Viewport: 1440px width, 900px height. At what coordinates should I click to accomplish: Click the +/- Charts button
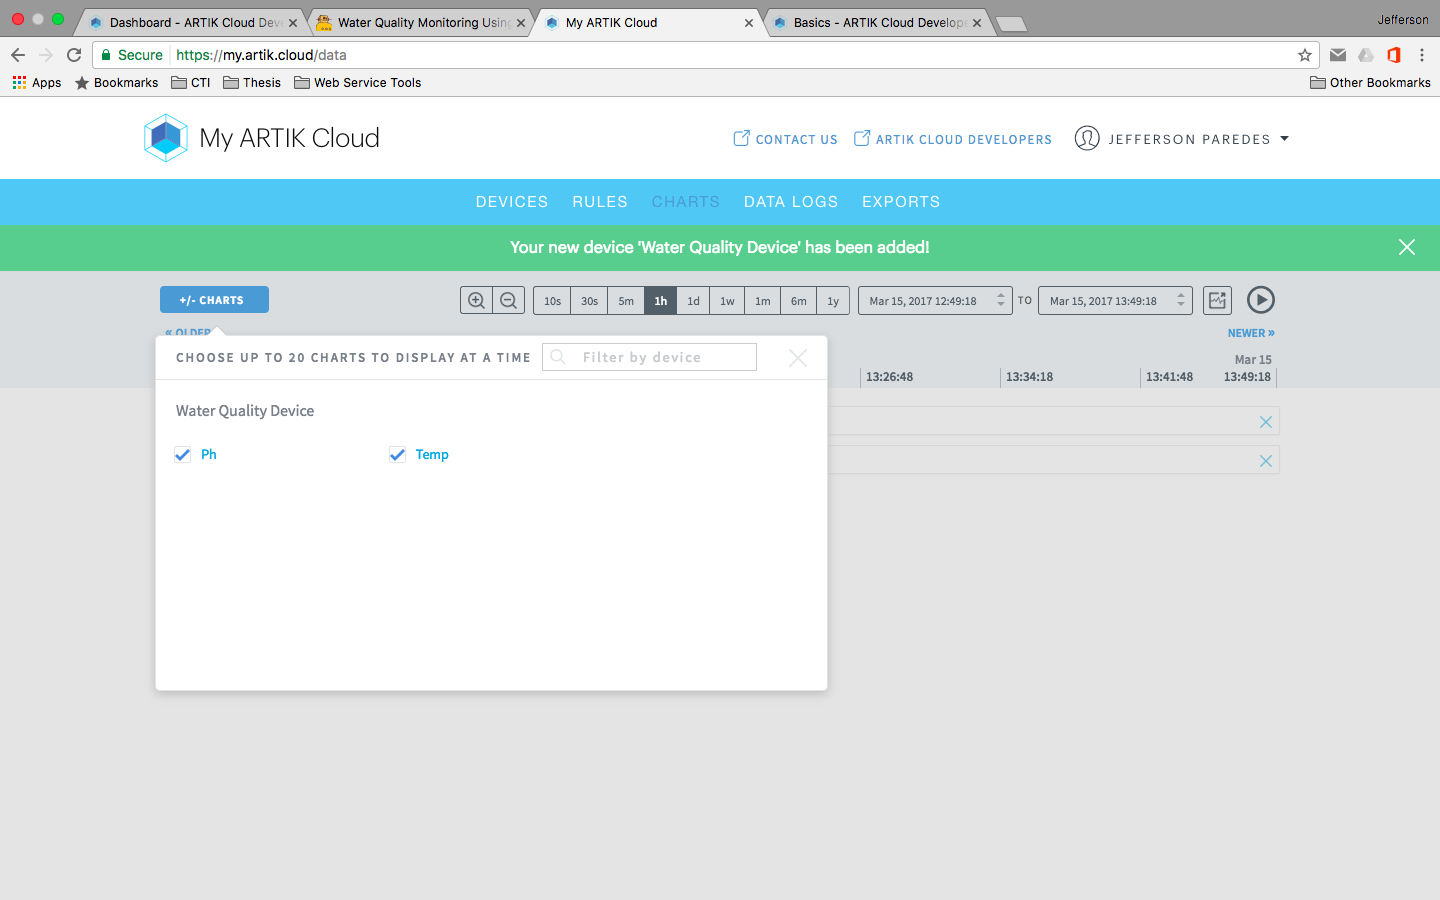click(214, 300)
